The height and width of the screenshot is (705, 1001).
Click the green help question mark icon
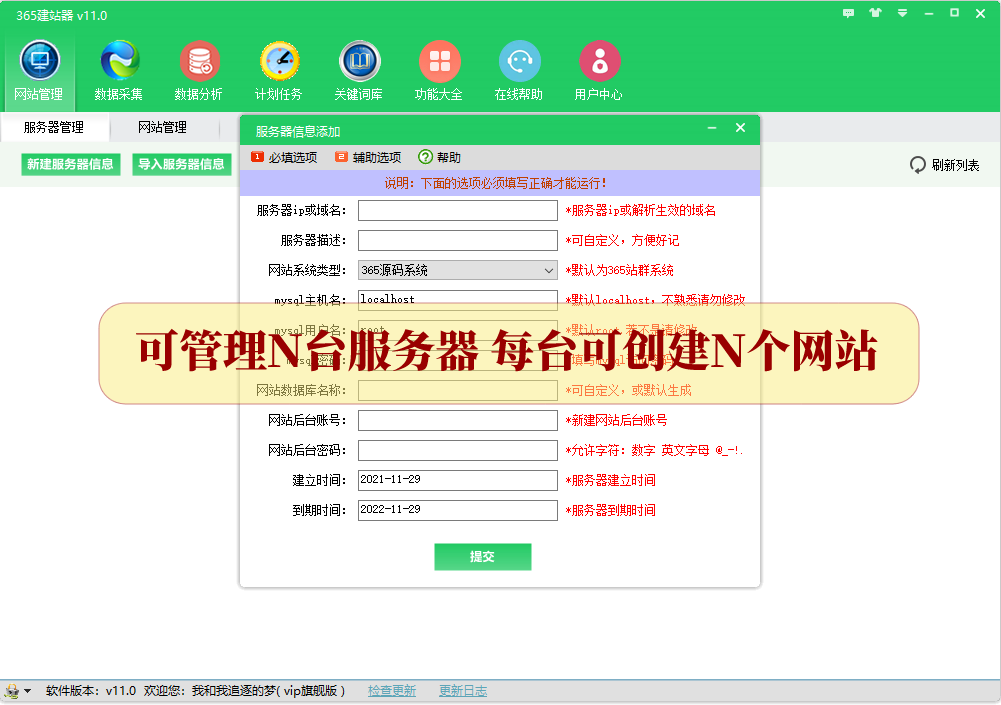tap(425, 157)
